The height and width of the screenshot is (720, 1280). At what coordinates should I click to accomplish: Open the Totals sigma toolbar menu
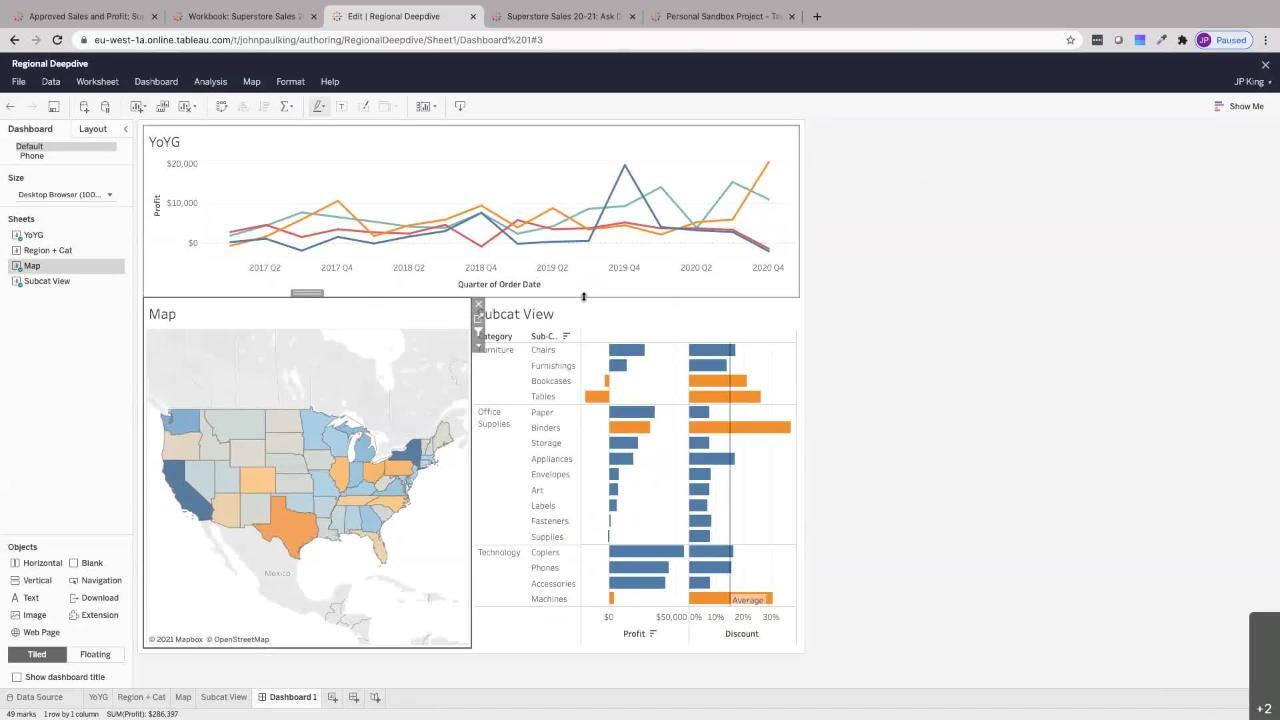coord(287,106)
